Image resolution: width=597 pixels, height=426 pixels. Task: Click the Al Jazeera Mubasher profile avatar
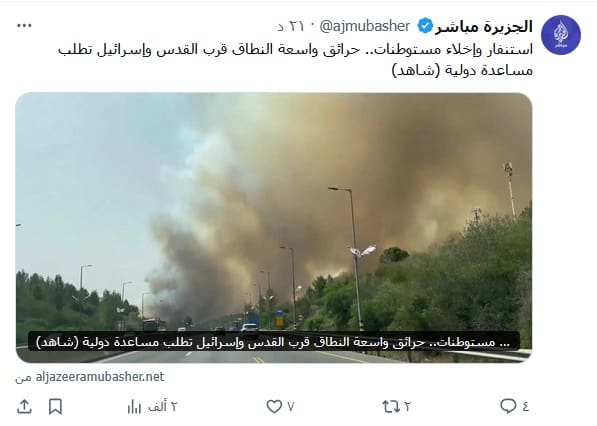pos(561,35)
